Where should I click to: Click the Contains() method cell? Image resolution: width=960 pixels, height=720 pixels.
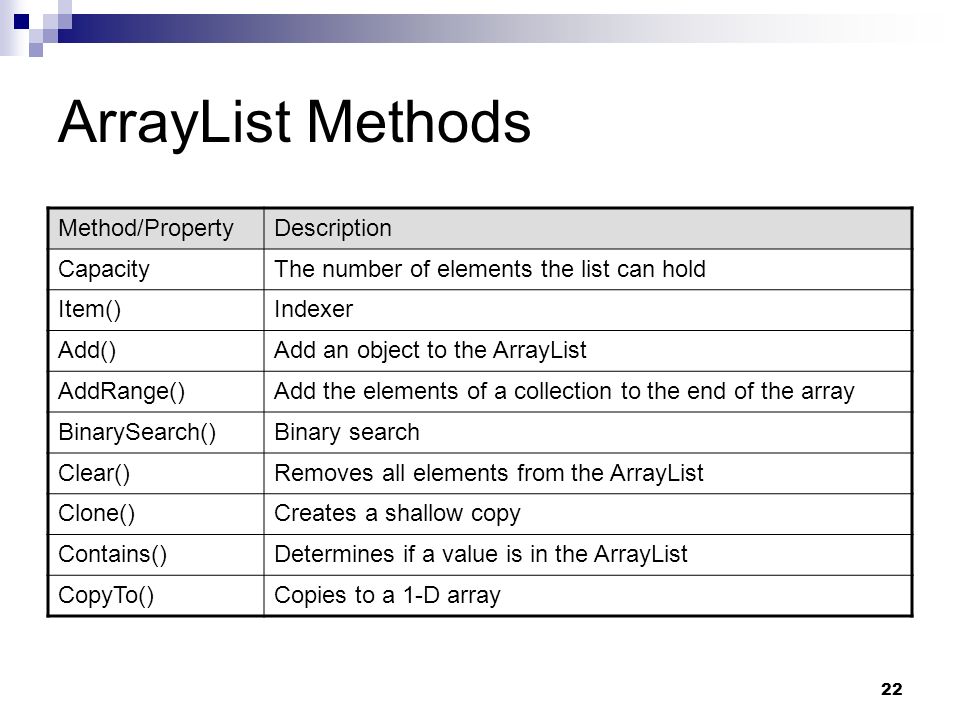coord(156,555)
